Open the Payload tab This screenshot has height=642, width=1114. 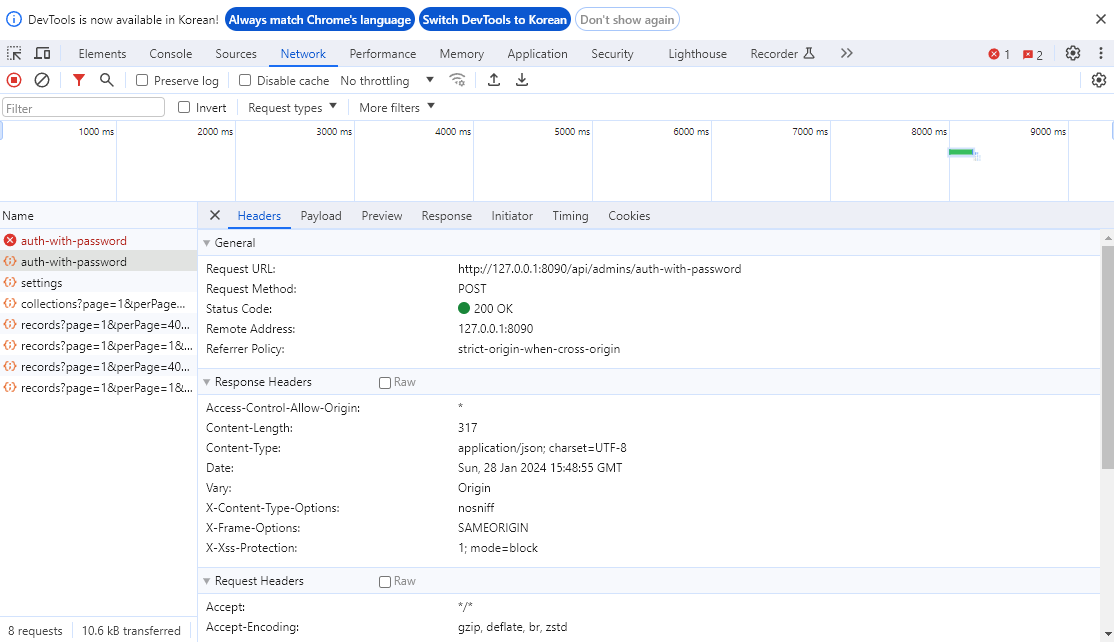click(320, 216)
